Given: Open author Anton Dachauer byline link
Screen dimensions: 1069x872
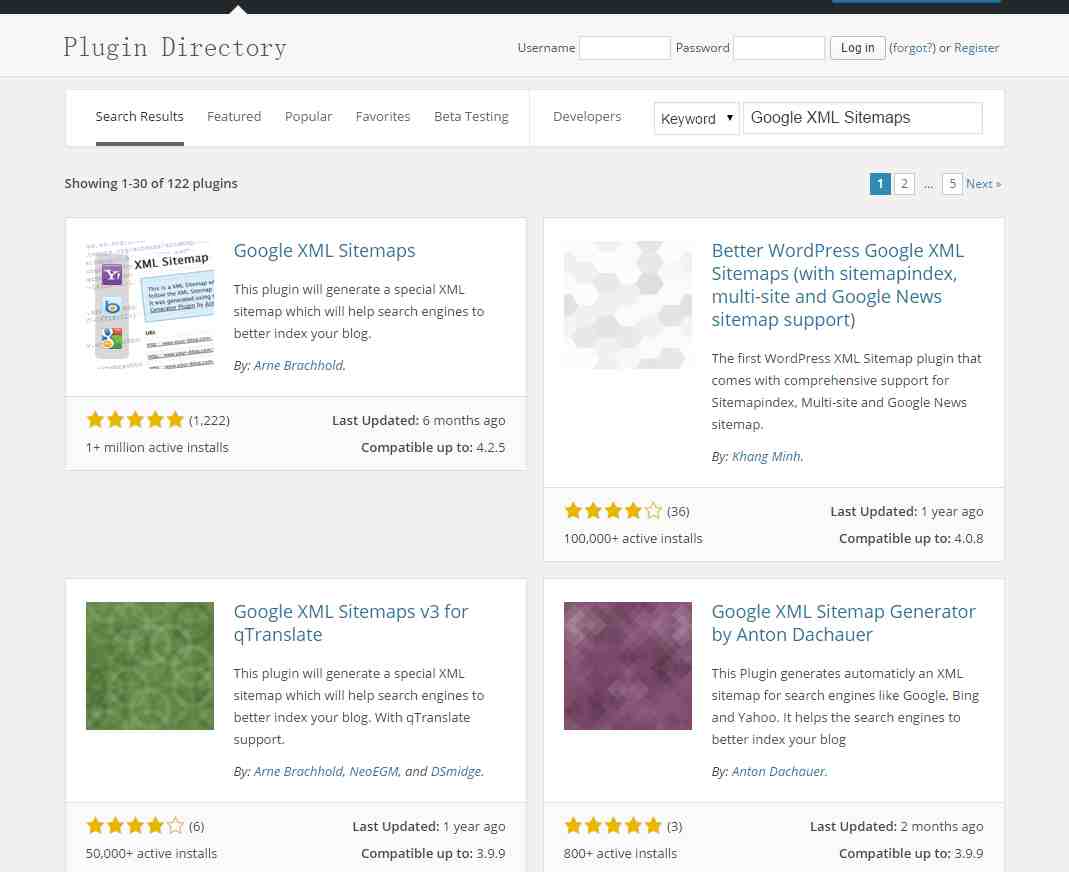Looking at the screenshot, I should point(778,771).
